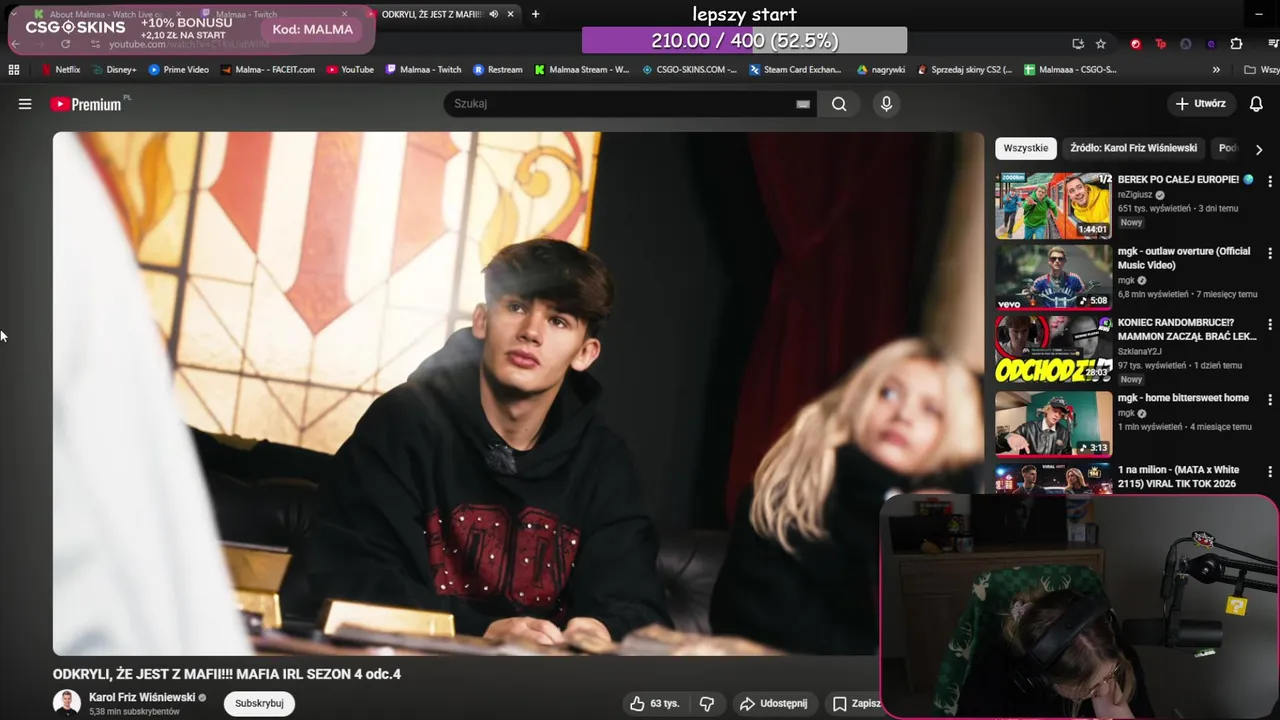Screen dimensions: 1280x720
Task: Open the YouTube guide hamburger menu
Action: pos(25,104)
